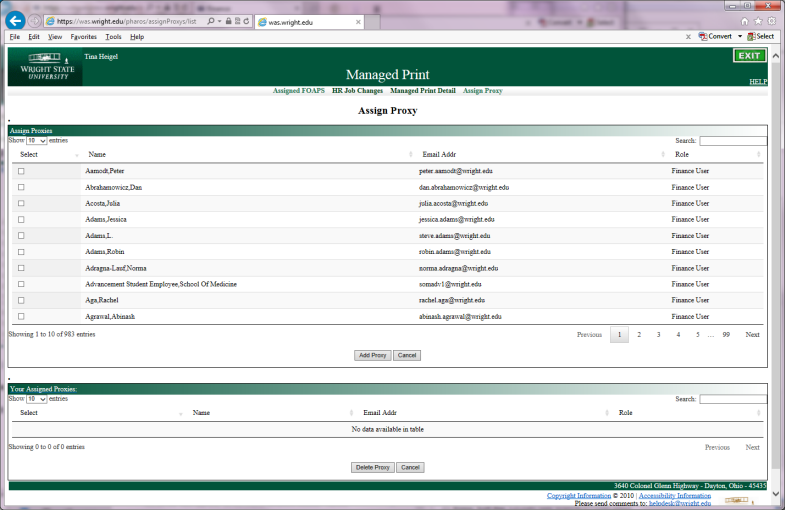The image size is (785, 510).
Task: Click the refresh icon in address bar
Action: 246,22
